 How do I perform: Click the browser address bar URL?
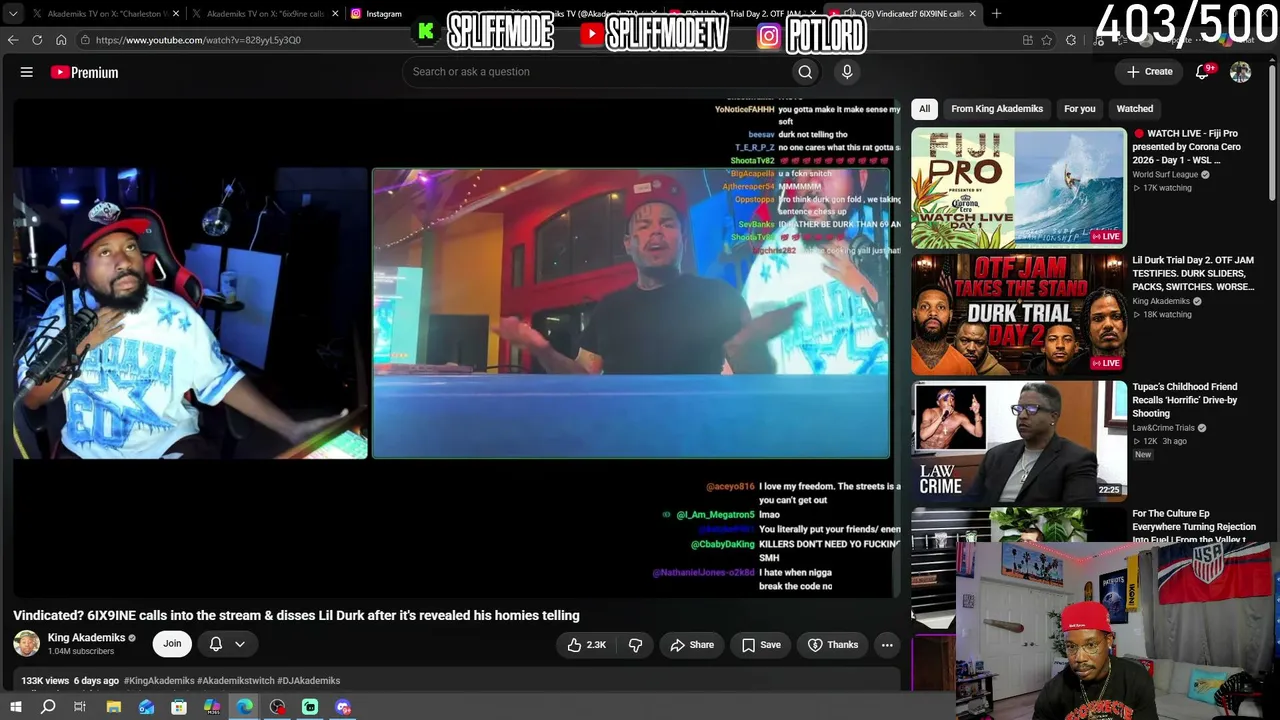198,40
